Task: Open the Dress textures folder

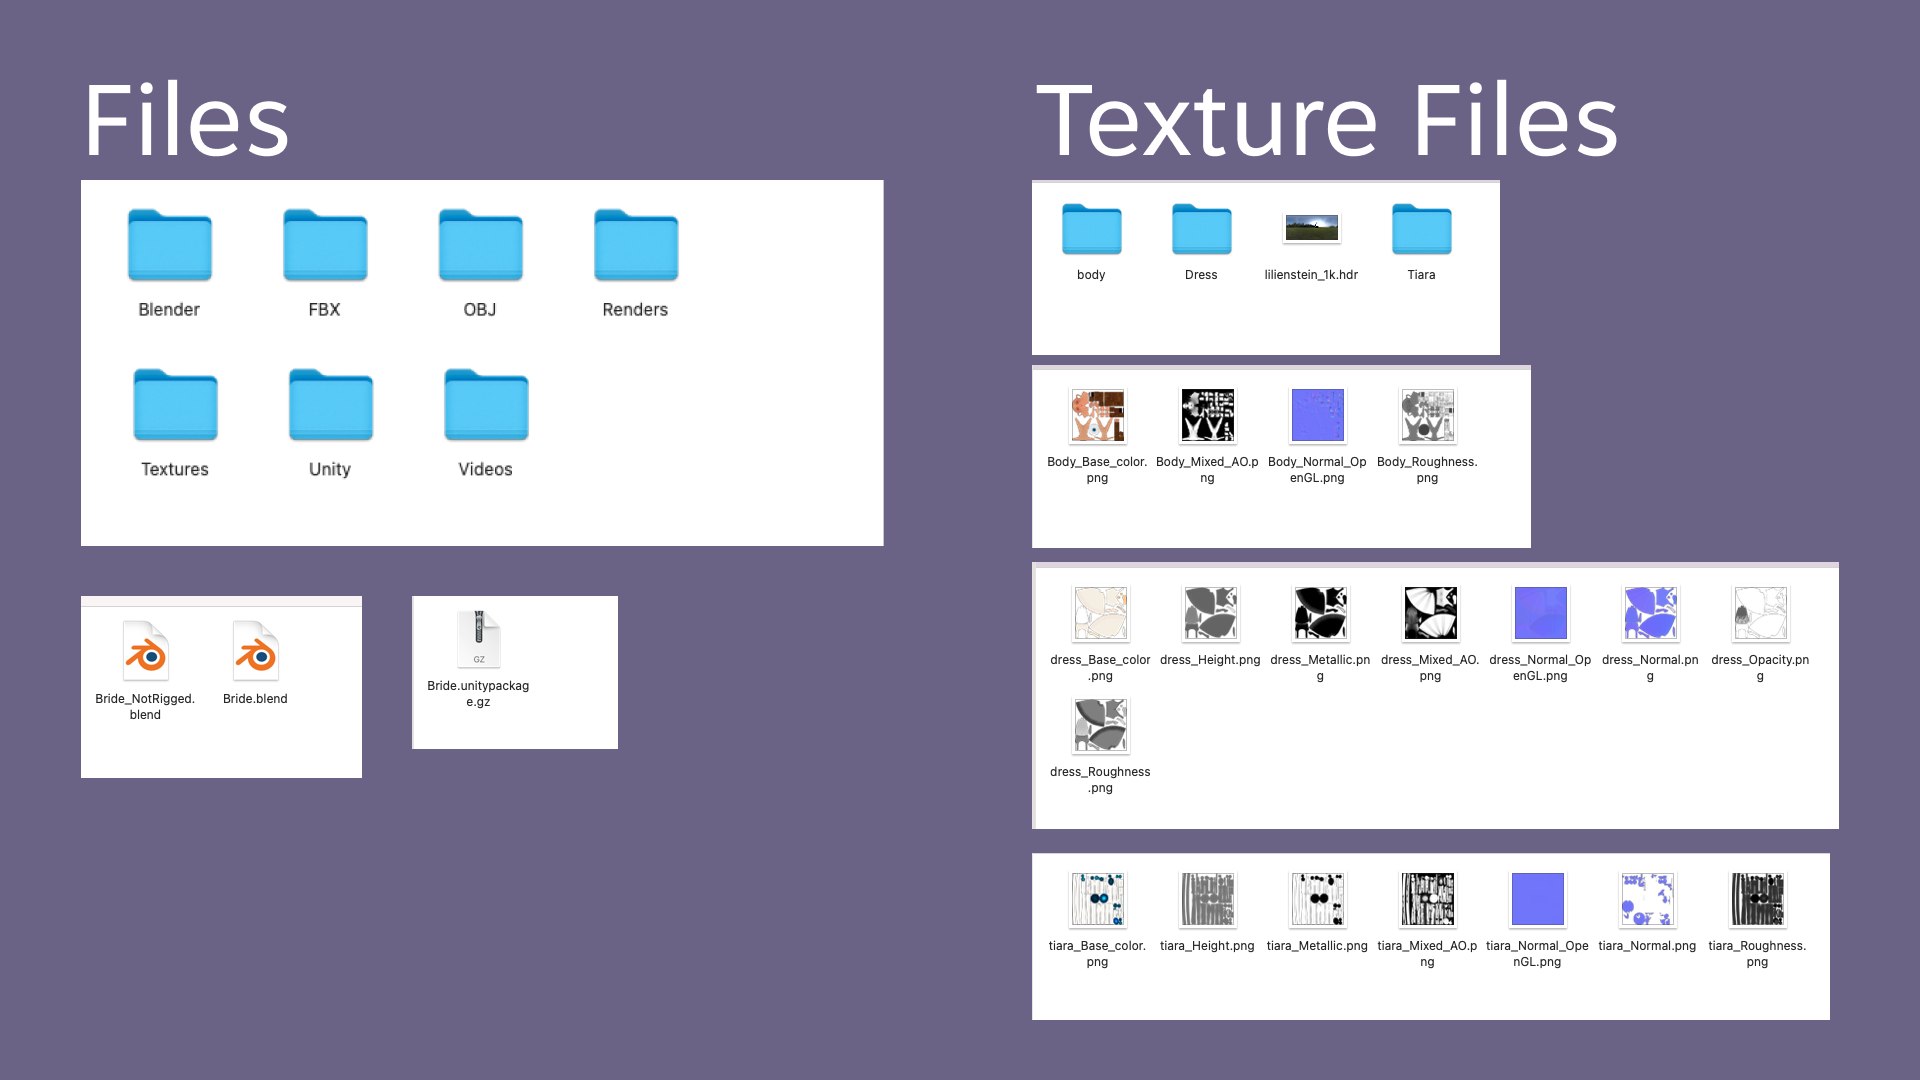Action: point(1201,229)
